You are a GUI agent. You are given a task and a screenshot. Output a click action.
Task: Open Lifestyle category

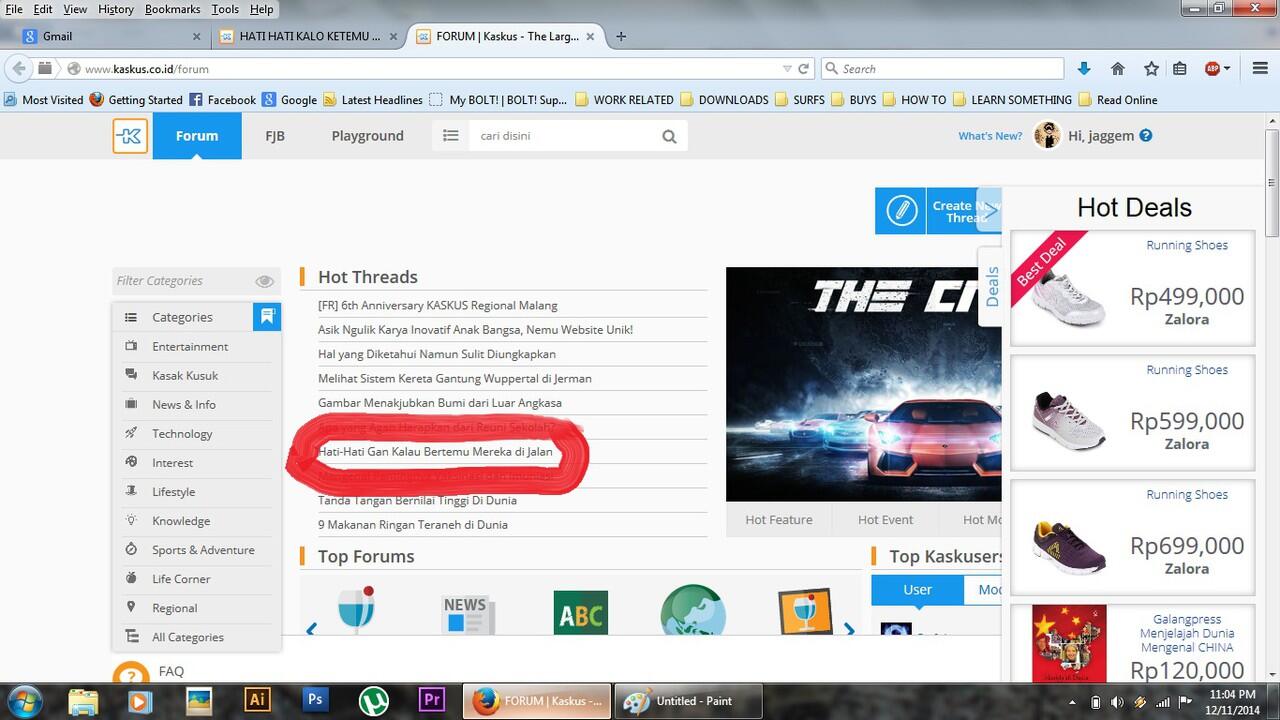[174, 491]
